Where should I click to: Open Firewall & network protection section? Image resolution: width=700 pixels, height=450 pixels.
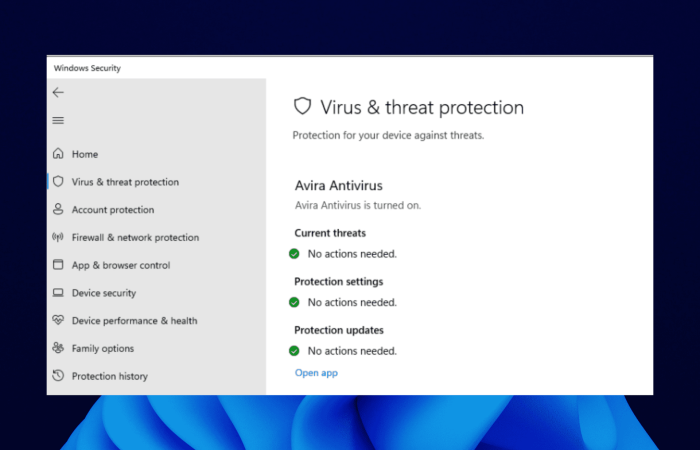pyautogui.click(x=135, y=238)
